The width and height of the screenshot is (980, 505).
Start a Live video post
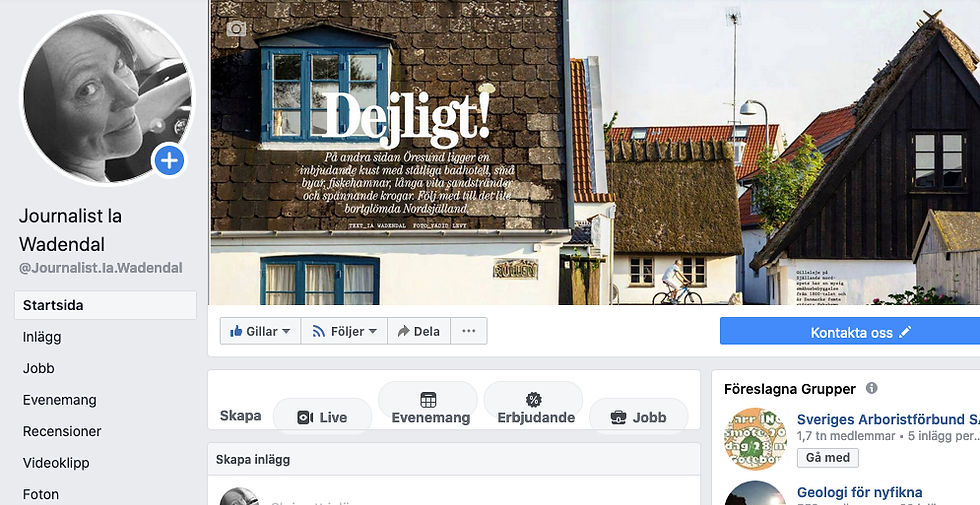(322, 417)
